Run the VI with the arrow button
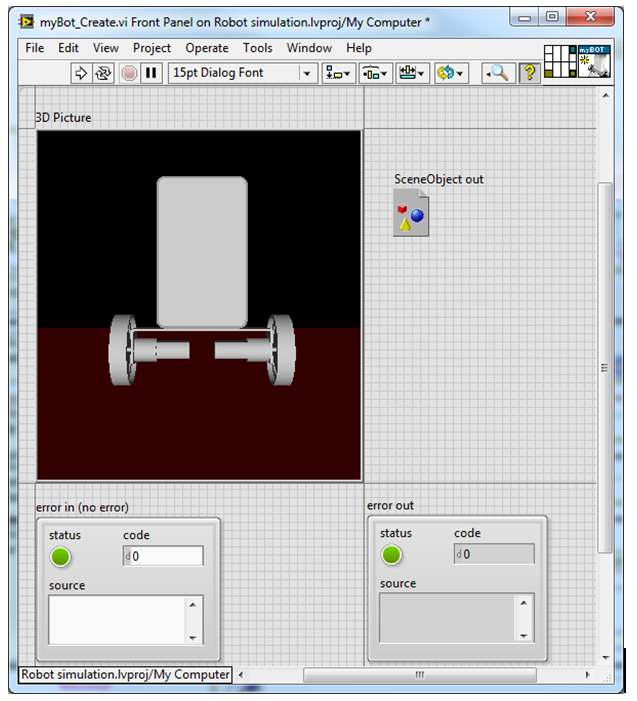 81,73
